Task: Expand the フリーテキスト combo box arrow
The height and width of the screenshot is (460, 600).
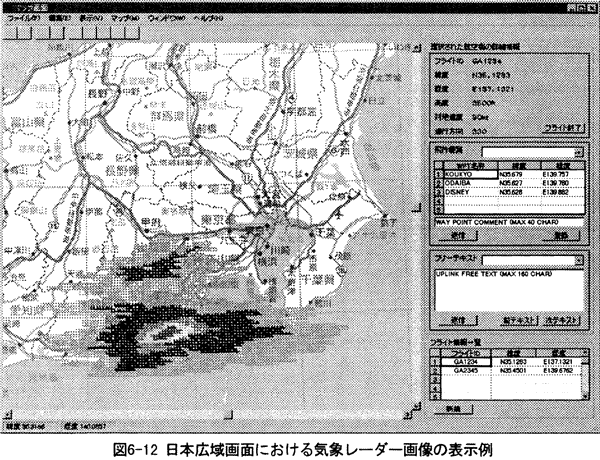Action: [579, 260]
